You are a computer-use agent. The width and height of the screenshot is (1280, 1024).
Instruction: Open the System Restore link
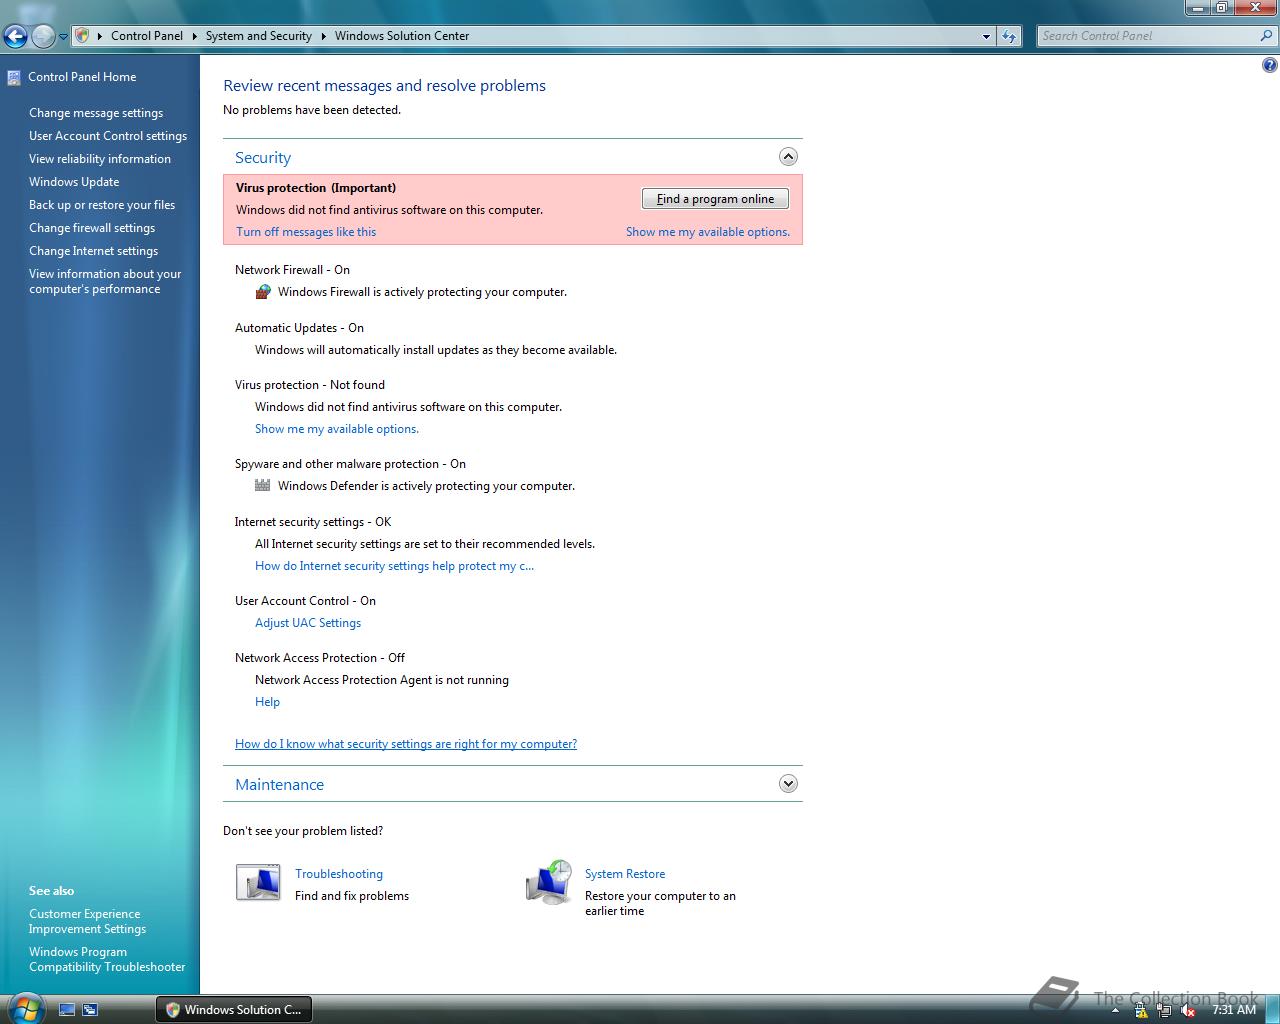625,874
